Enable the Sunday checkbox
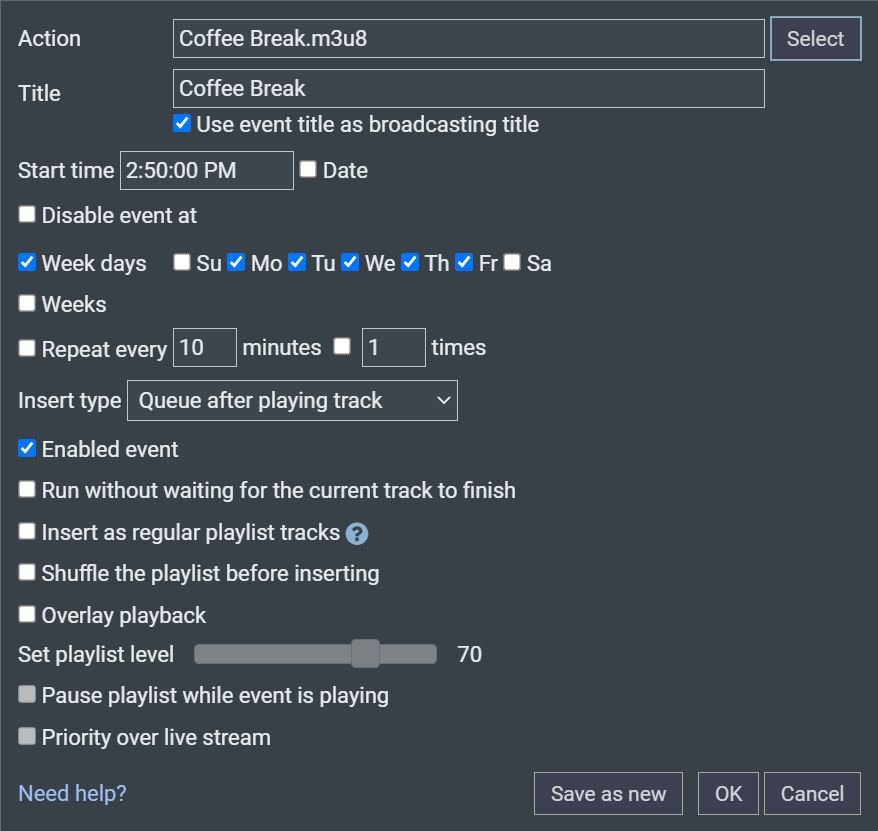The image size is (878, 831). coord(181,262)
